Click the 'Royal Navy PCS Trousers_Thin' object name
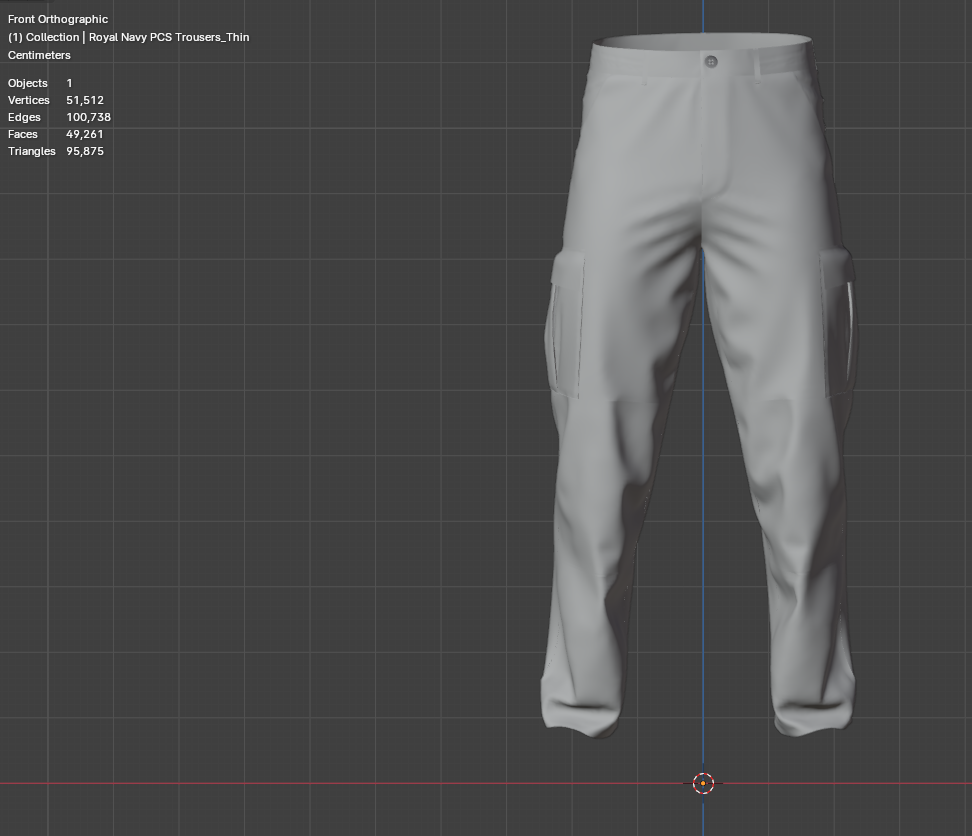972x836 pixels. pos(169,37)
